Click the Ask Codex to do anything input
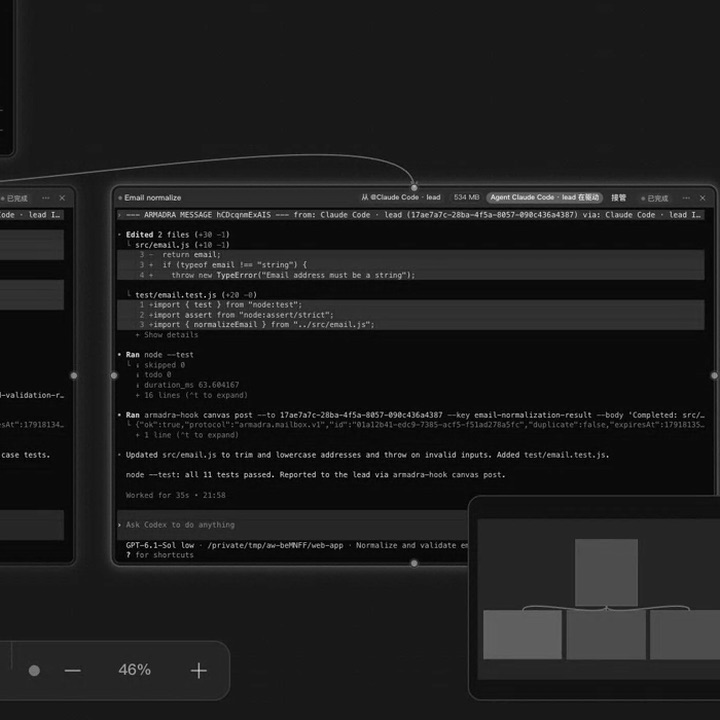Screen dimensions: 720x720 pos(292,524)
